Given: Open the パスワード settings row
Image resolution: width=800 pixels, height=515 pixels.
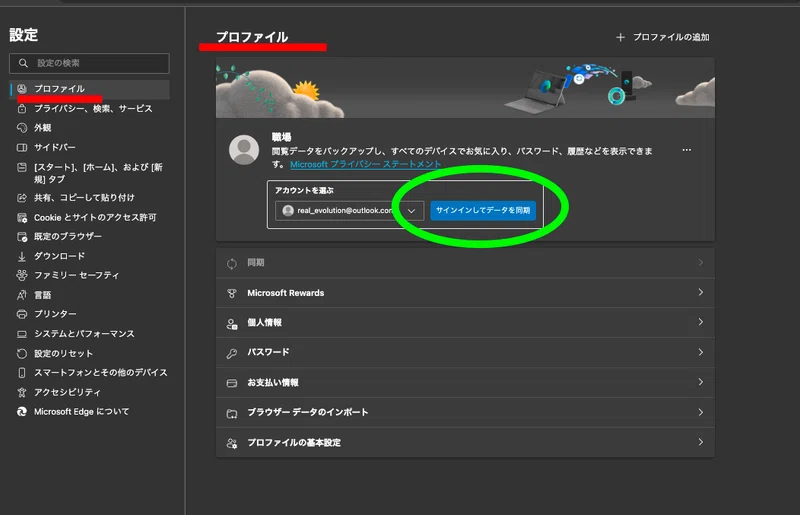Looking at the screenshot, I should [x=465, y=352].
